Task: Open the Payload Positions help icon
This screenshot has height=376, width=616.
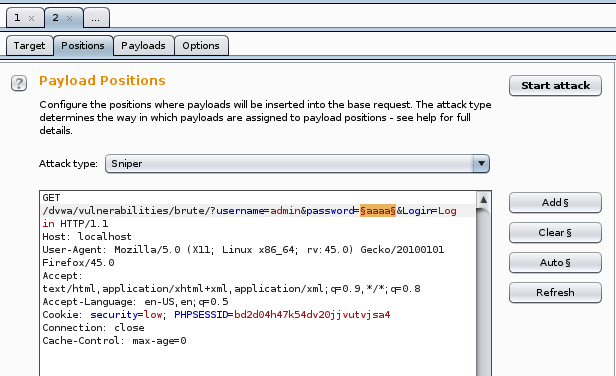Action: [x=19, y=83]
